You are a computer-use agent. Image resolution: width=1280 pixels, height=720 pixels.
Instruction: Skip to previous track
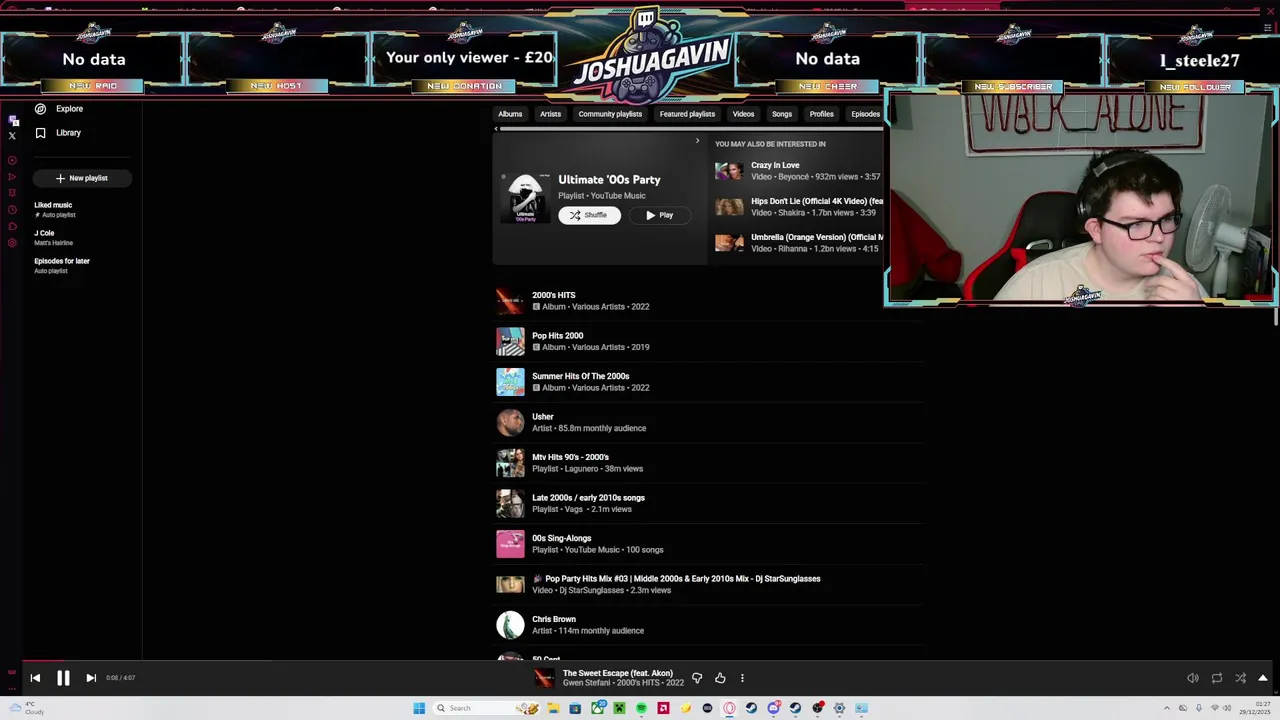point(35,678)
